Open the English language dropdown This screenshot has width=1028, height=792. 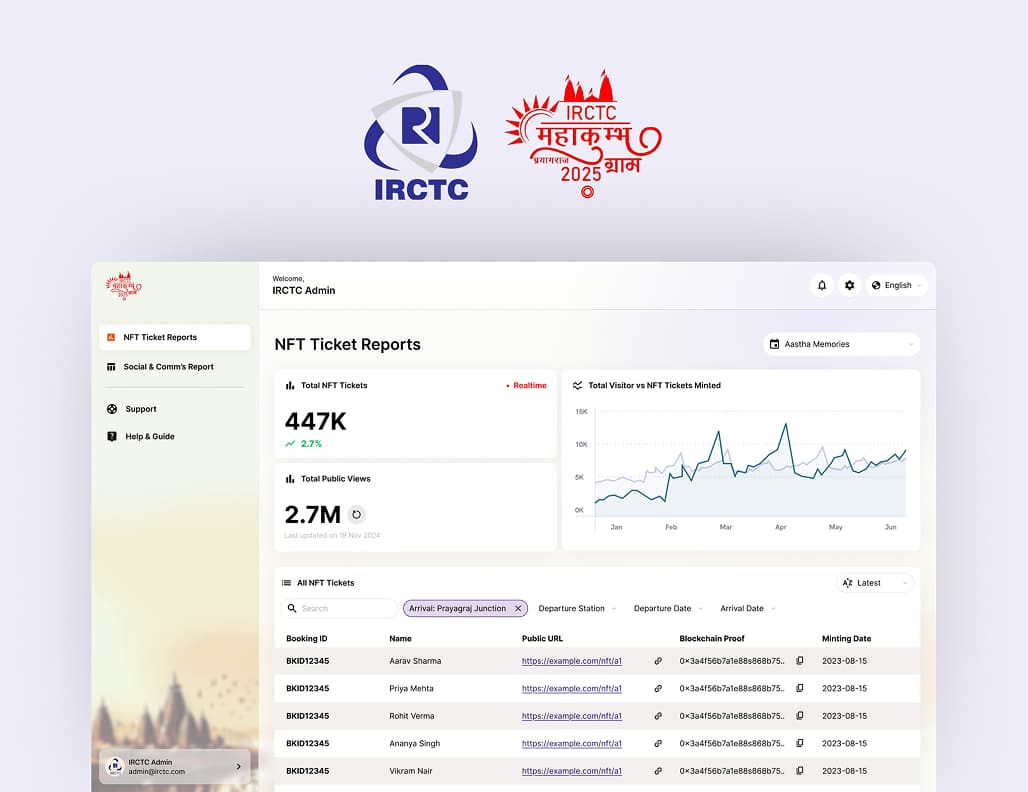tap(896, 285)
